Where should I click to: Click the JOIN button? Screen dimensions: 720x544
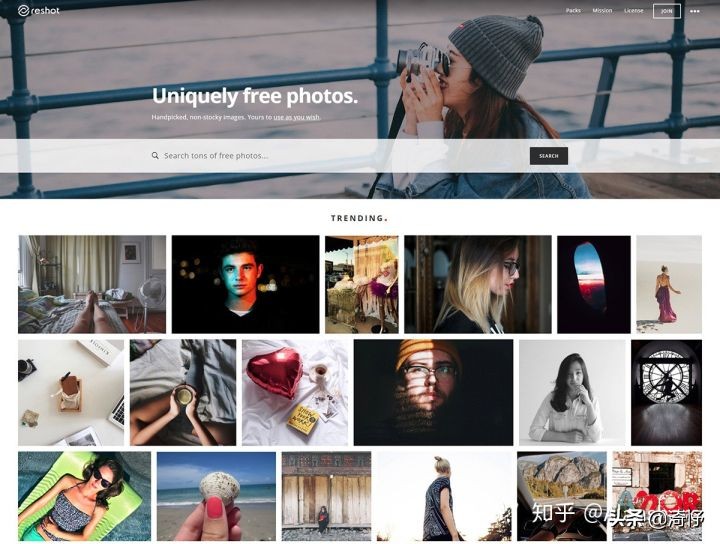pyautogui.click(x=667, y=11)
